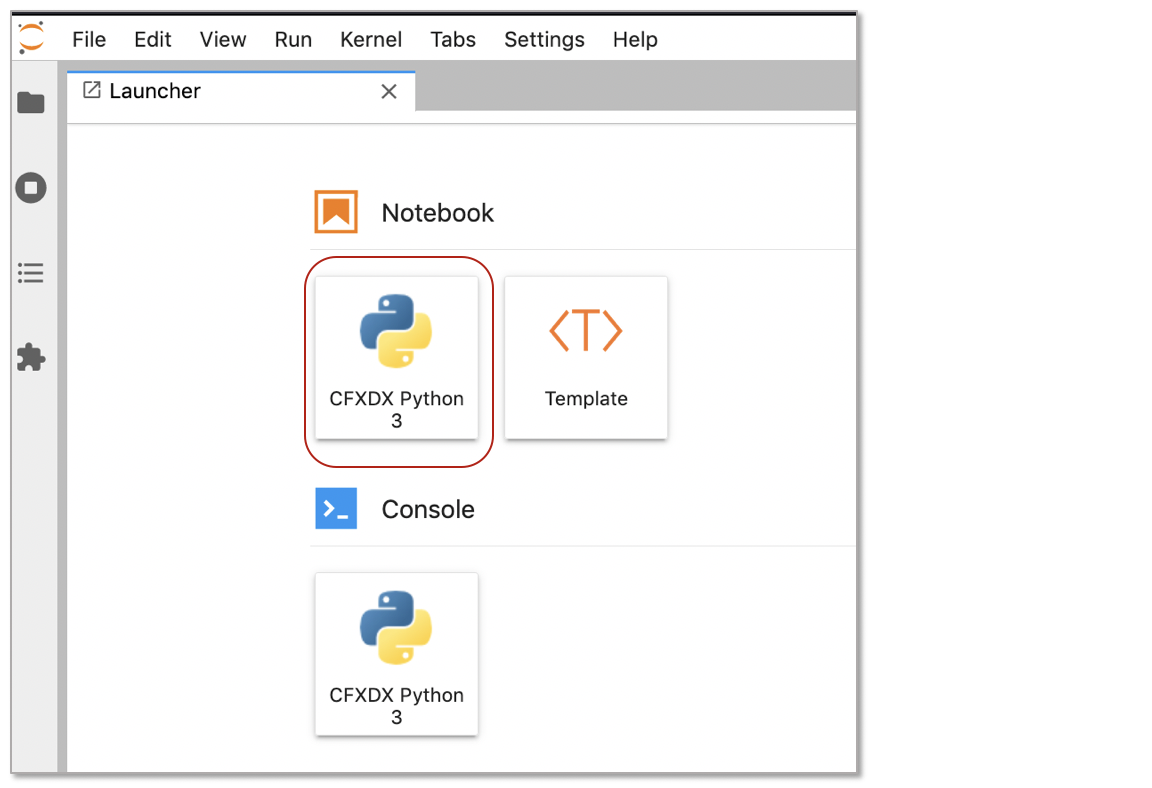Select the Launcher tab
This screenshot has height=788, width=1152.
tap(155, 91)
